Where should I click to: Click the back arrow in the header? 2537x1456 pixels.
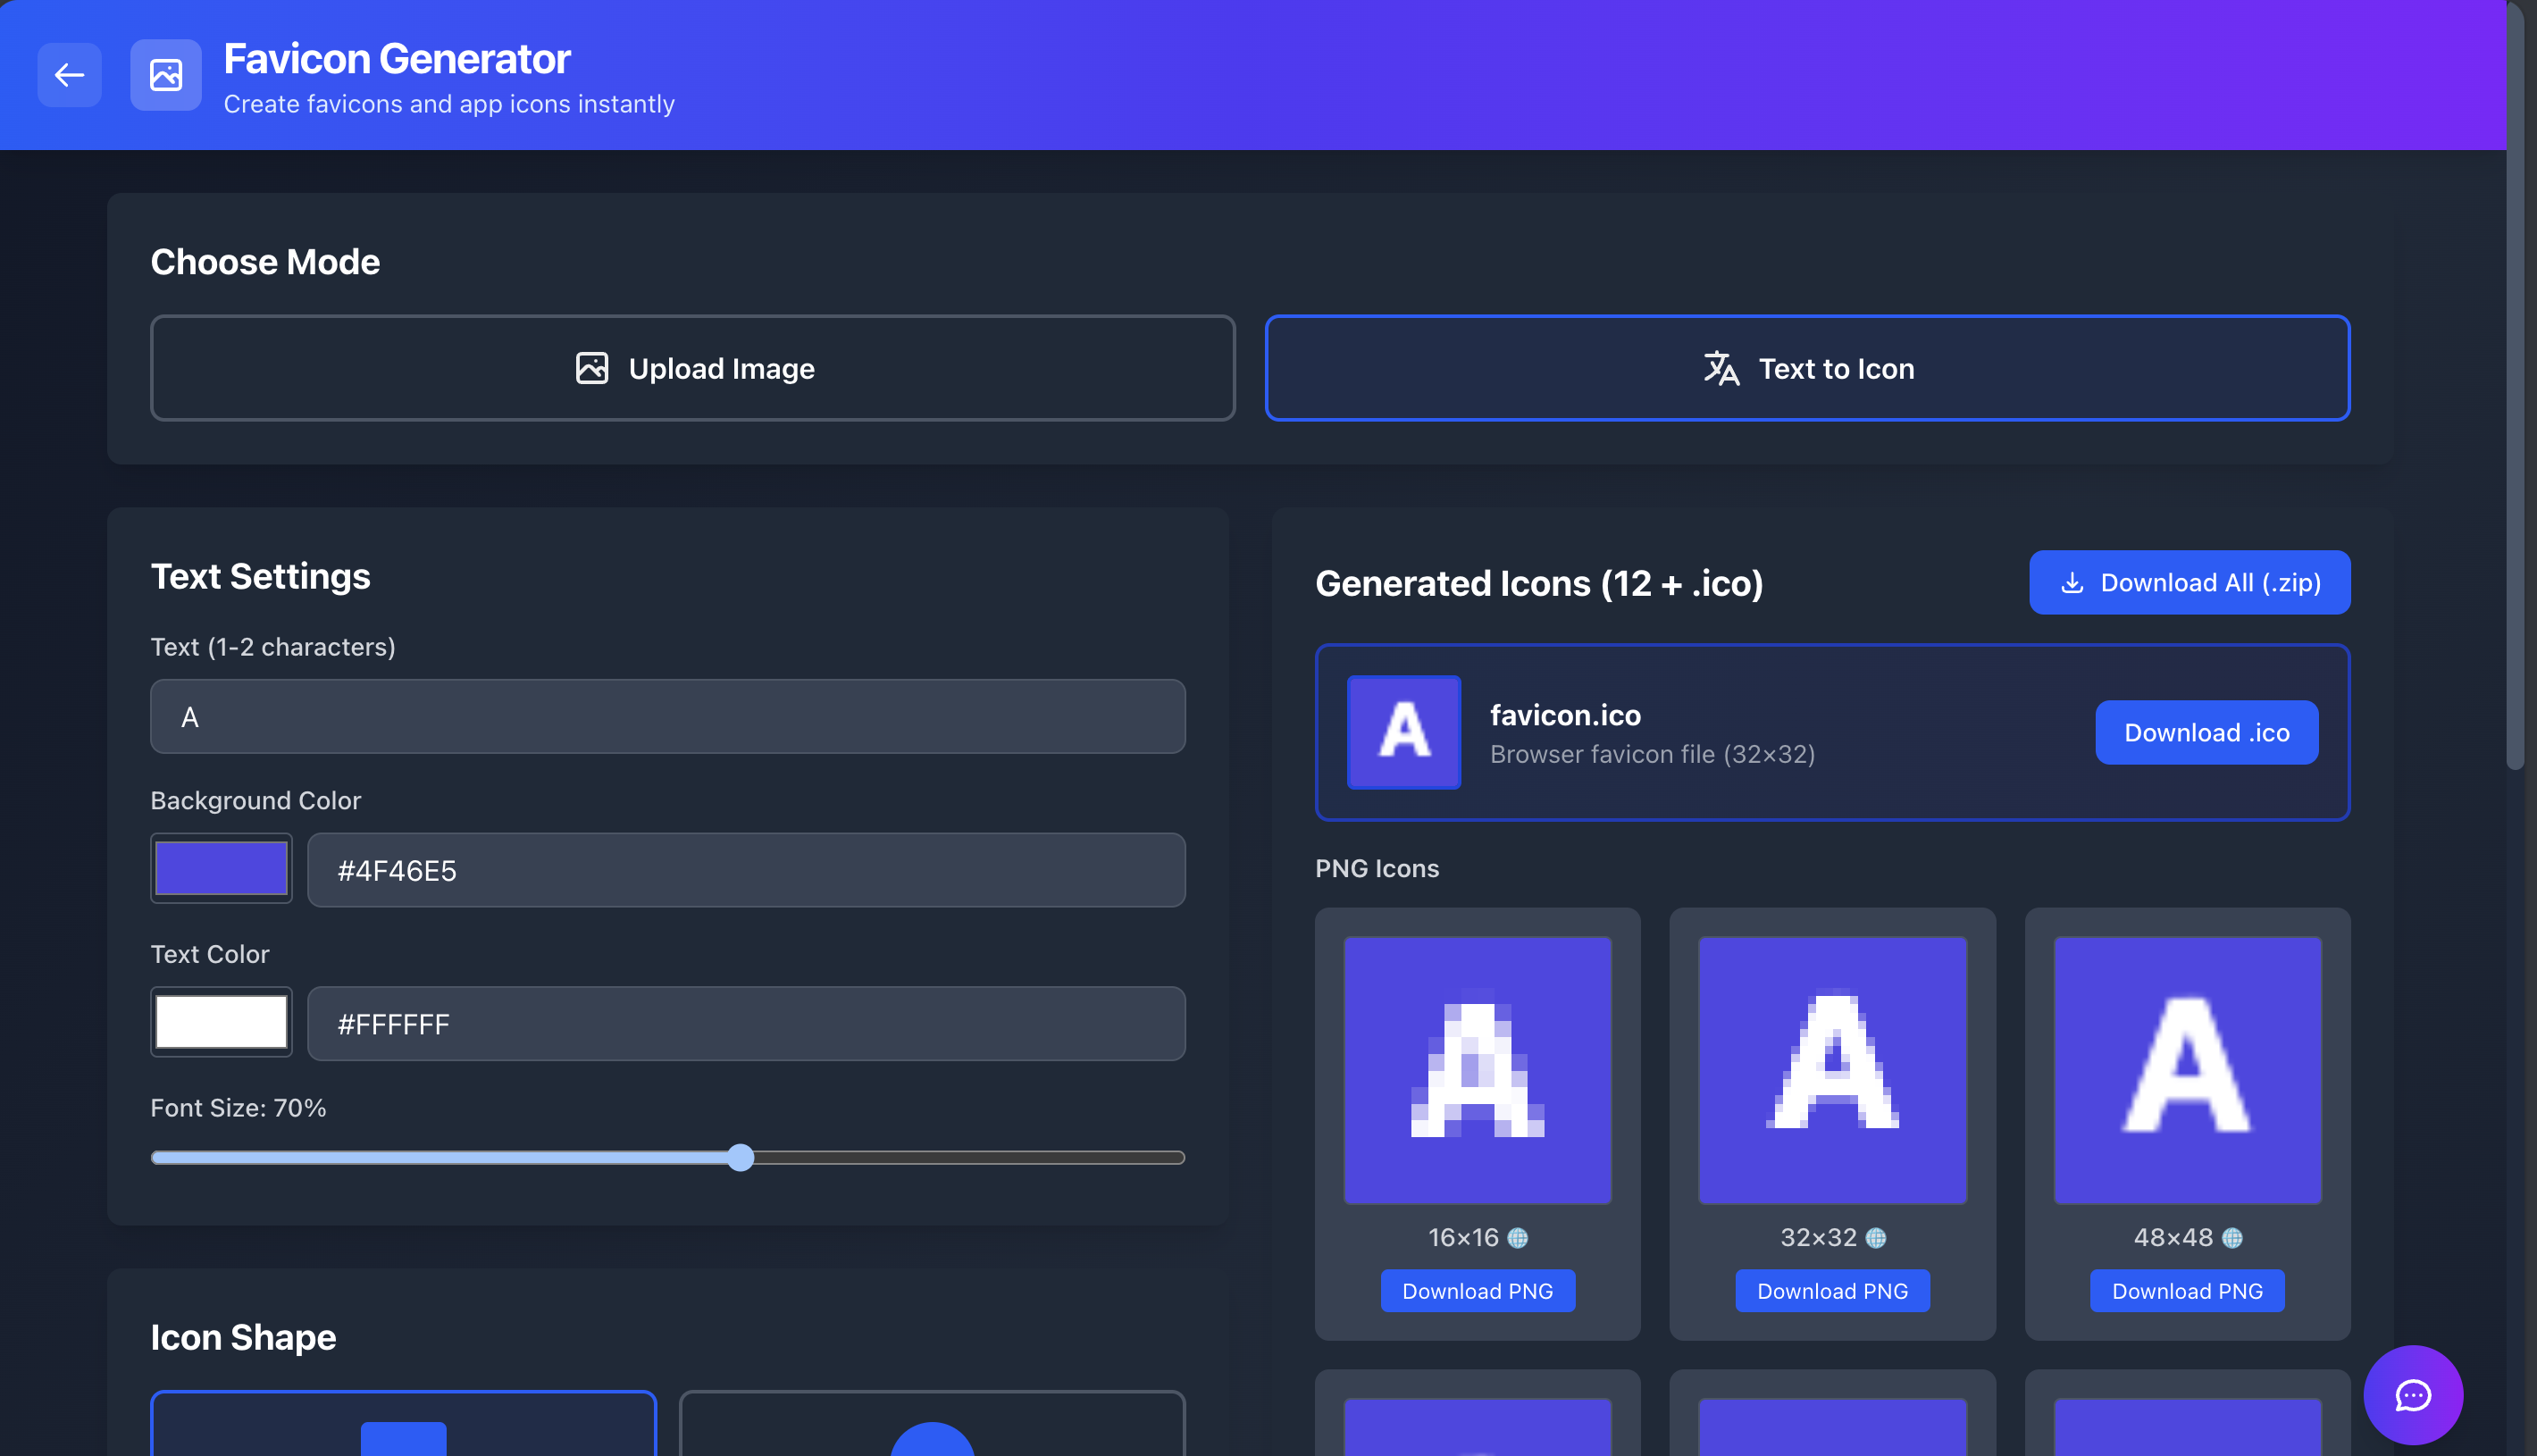tap(68, 75)
